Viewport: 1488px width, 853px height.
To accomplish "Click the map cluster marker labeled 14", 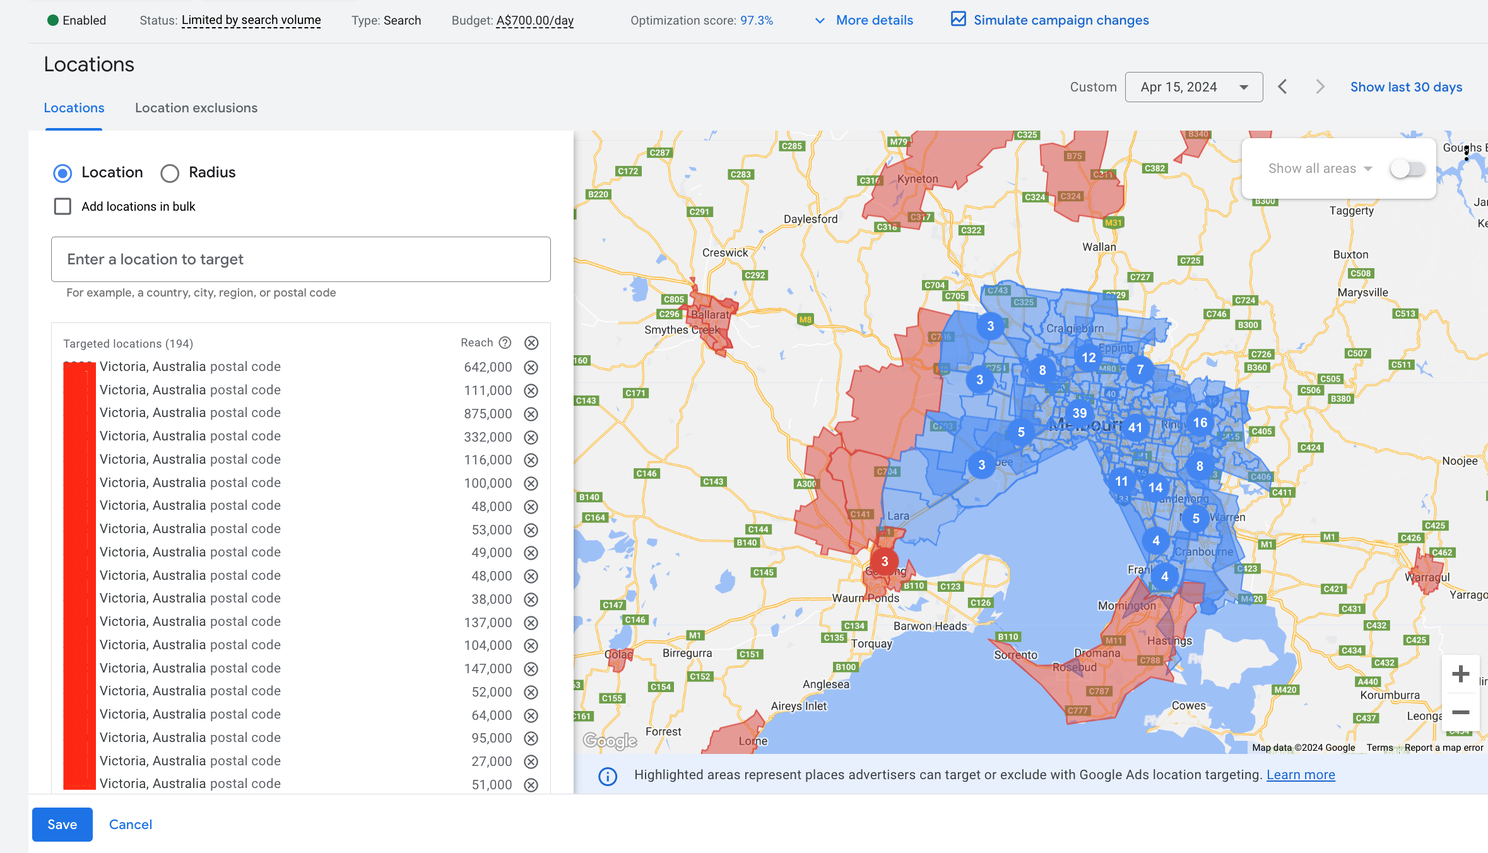I will 1155,488.
